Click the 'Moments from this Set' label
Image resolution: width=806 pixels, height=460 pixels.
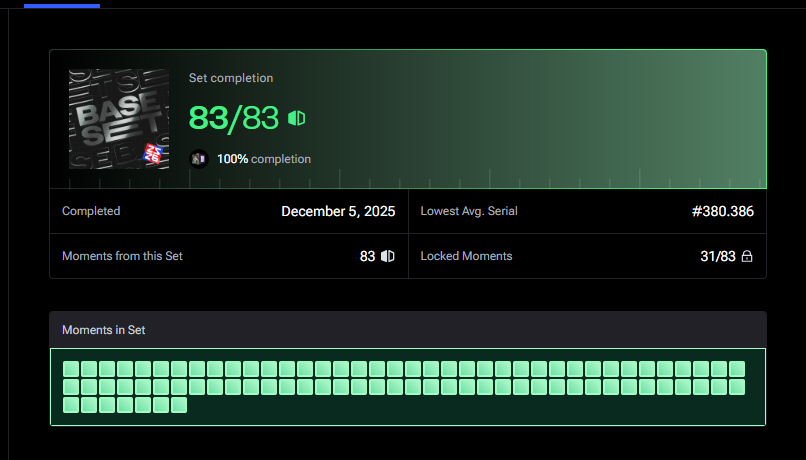pyautogui.click(x=122, y=256)
